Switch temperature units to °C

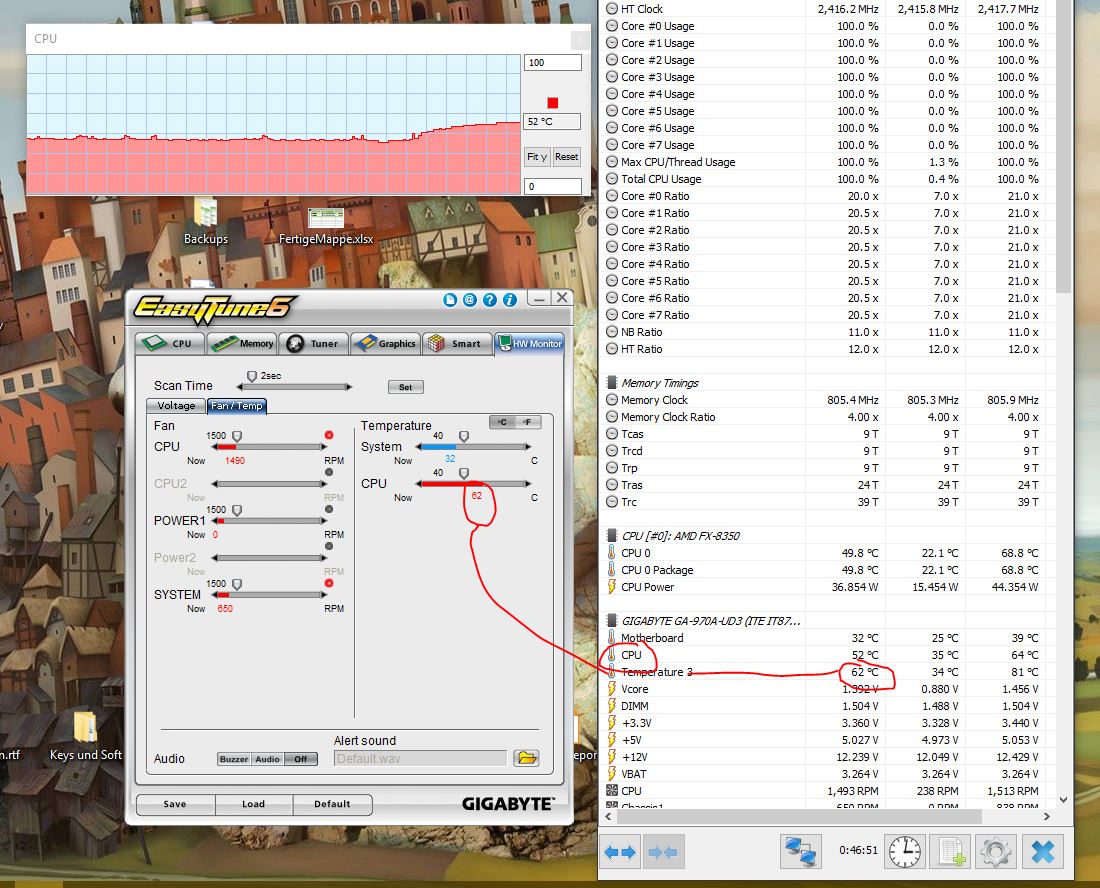(502, 422)
